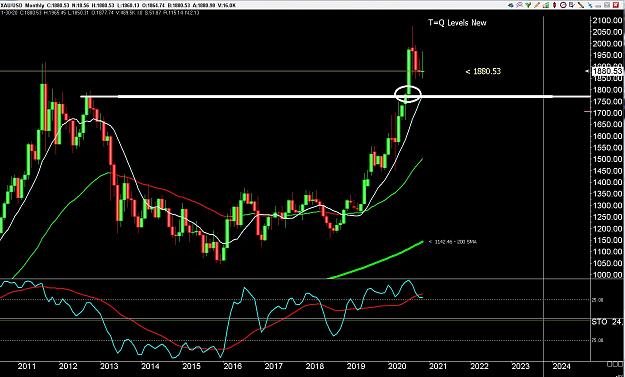Click the red diamond toolbar icon
625x377 pixels.
pyautogui.click(x=554, y=5)
